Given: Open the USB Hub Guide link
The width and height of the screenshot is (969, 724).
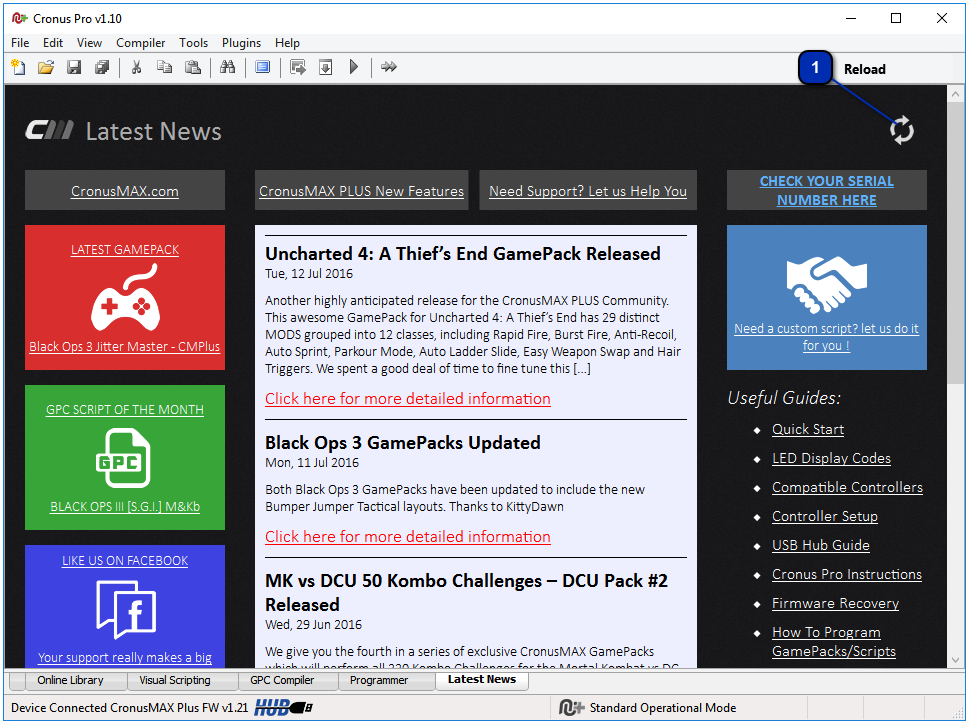Looking at the screenshot, I should 821,545.
